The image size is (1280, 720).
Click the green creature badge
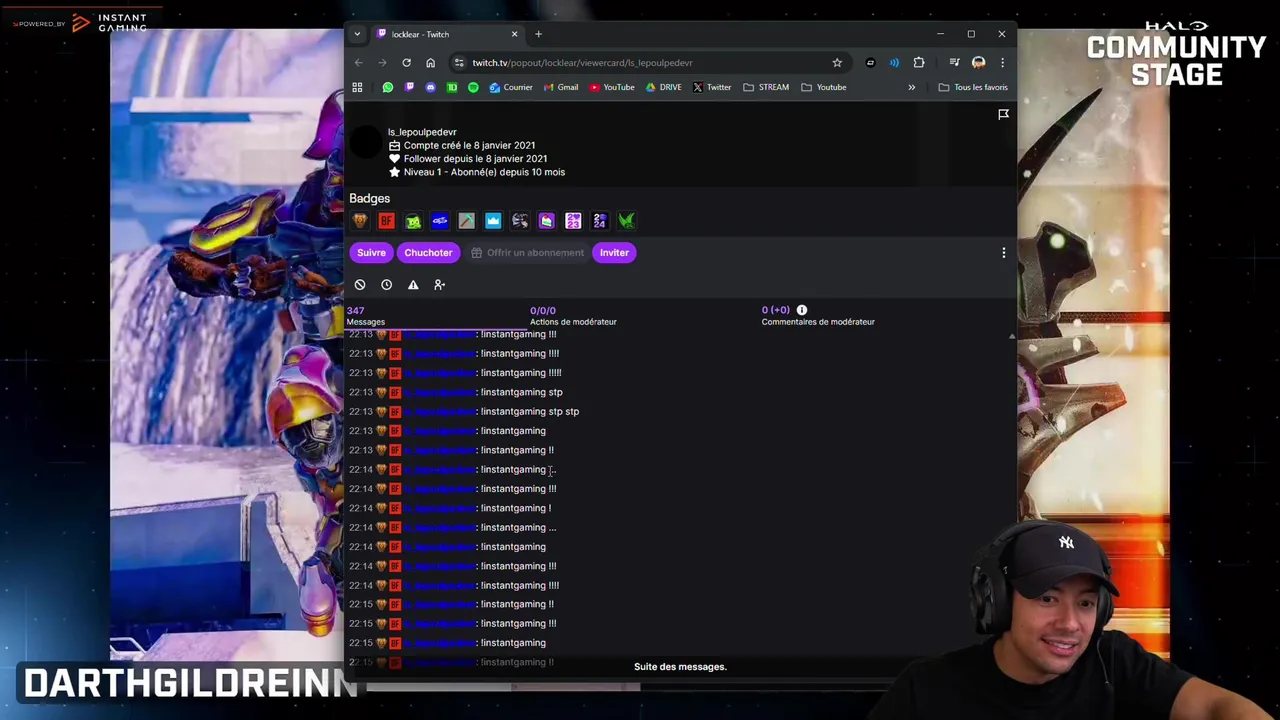(x=413, y=221)
